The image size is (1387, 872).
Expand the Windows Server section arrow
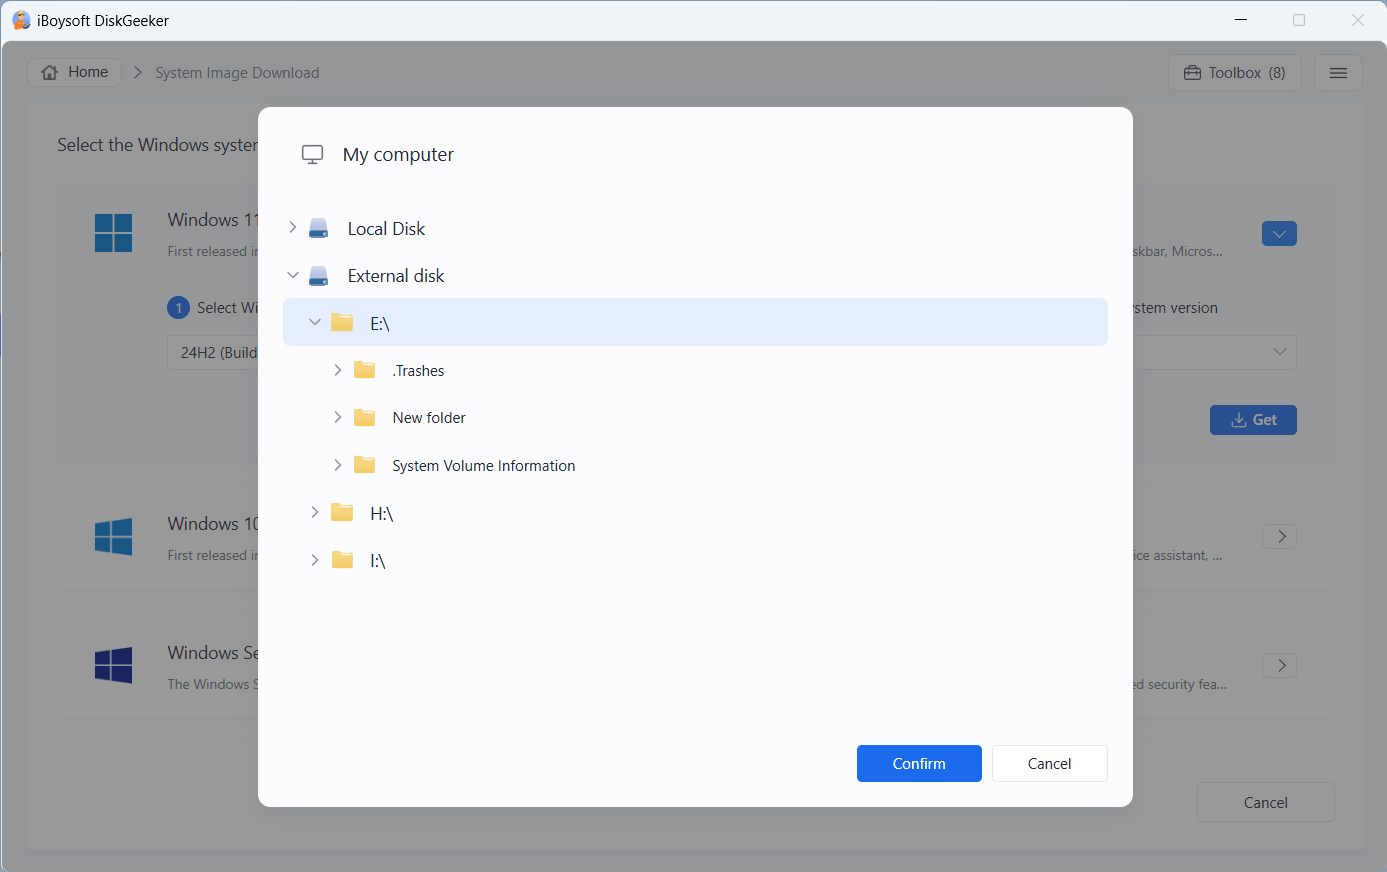pyautogui.click(x=1280, y=665)
